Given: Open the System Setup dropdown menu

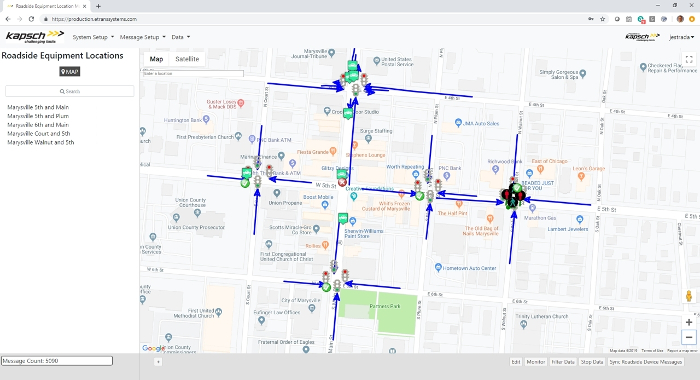Looking at the screenshot, I should (93, 37).
